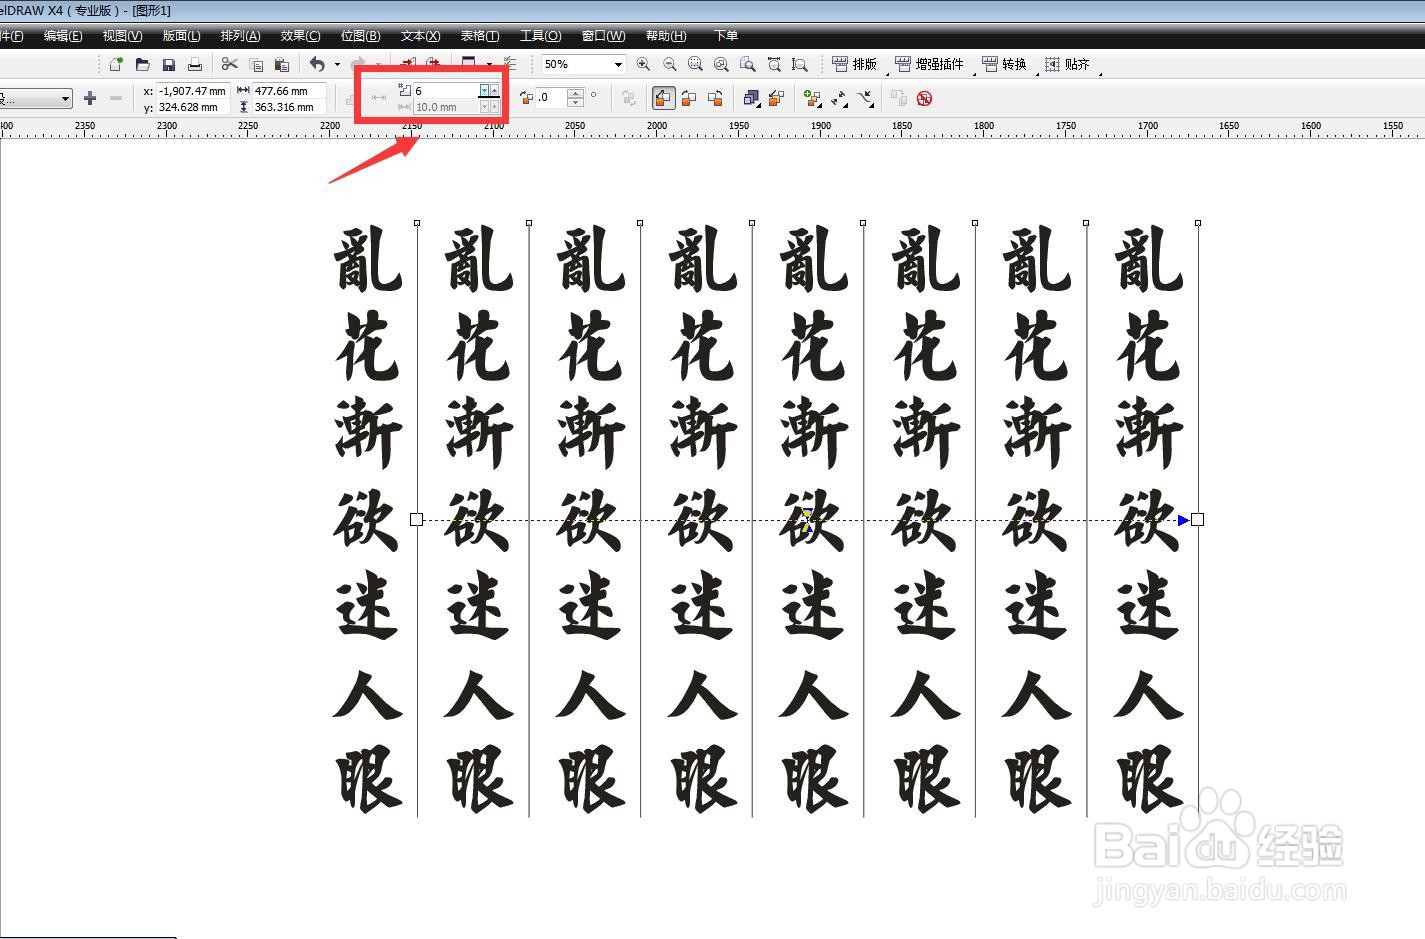Screen dimensions: 1425x939
Task: Decrease the blend direction angle spinner
Action: [575, 102]
